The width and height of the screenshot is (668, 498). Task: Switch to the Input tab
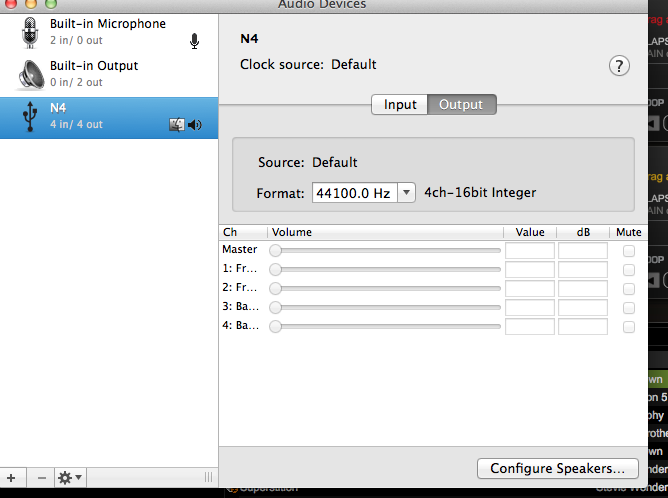tap(400, 104)
